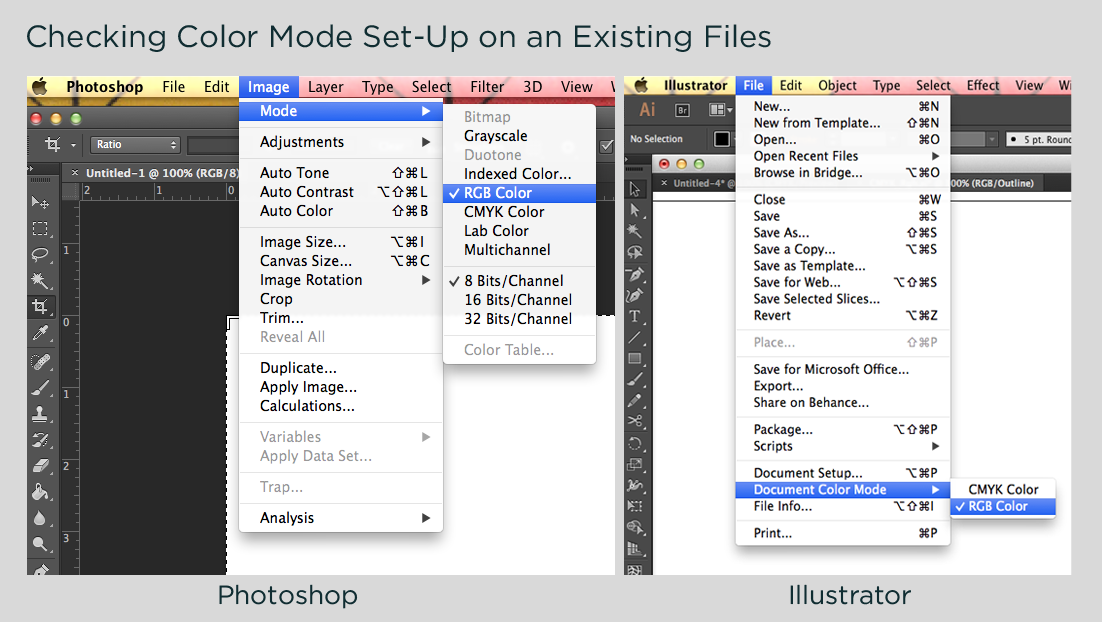Screen dimensions: 1102x622
Task: Open the Image menu in Photoshop
Action: [x=268, y=86]
